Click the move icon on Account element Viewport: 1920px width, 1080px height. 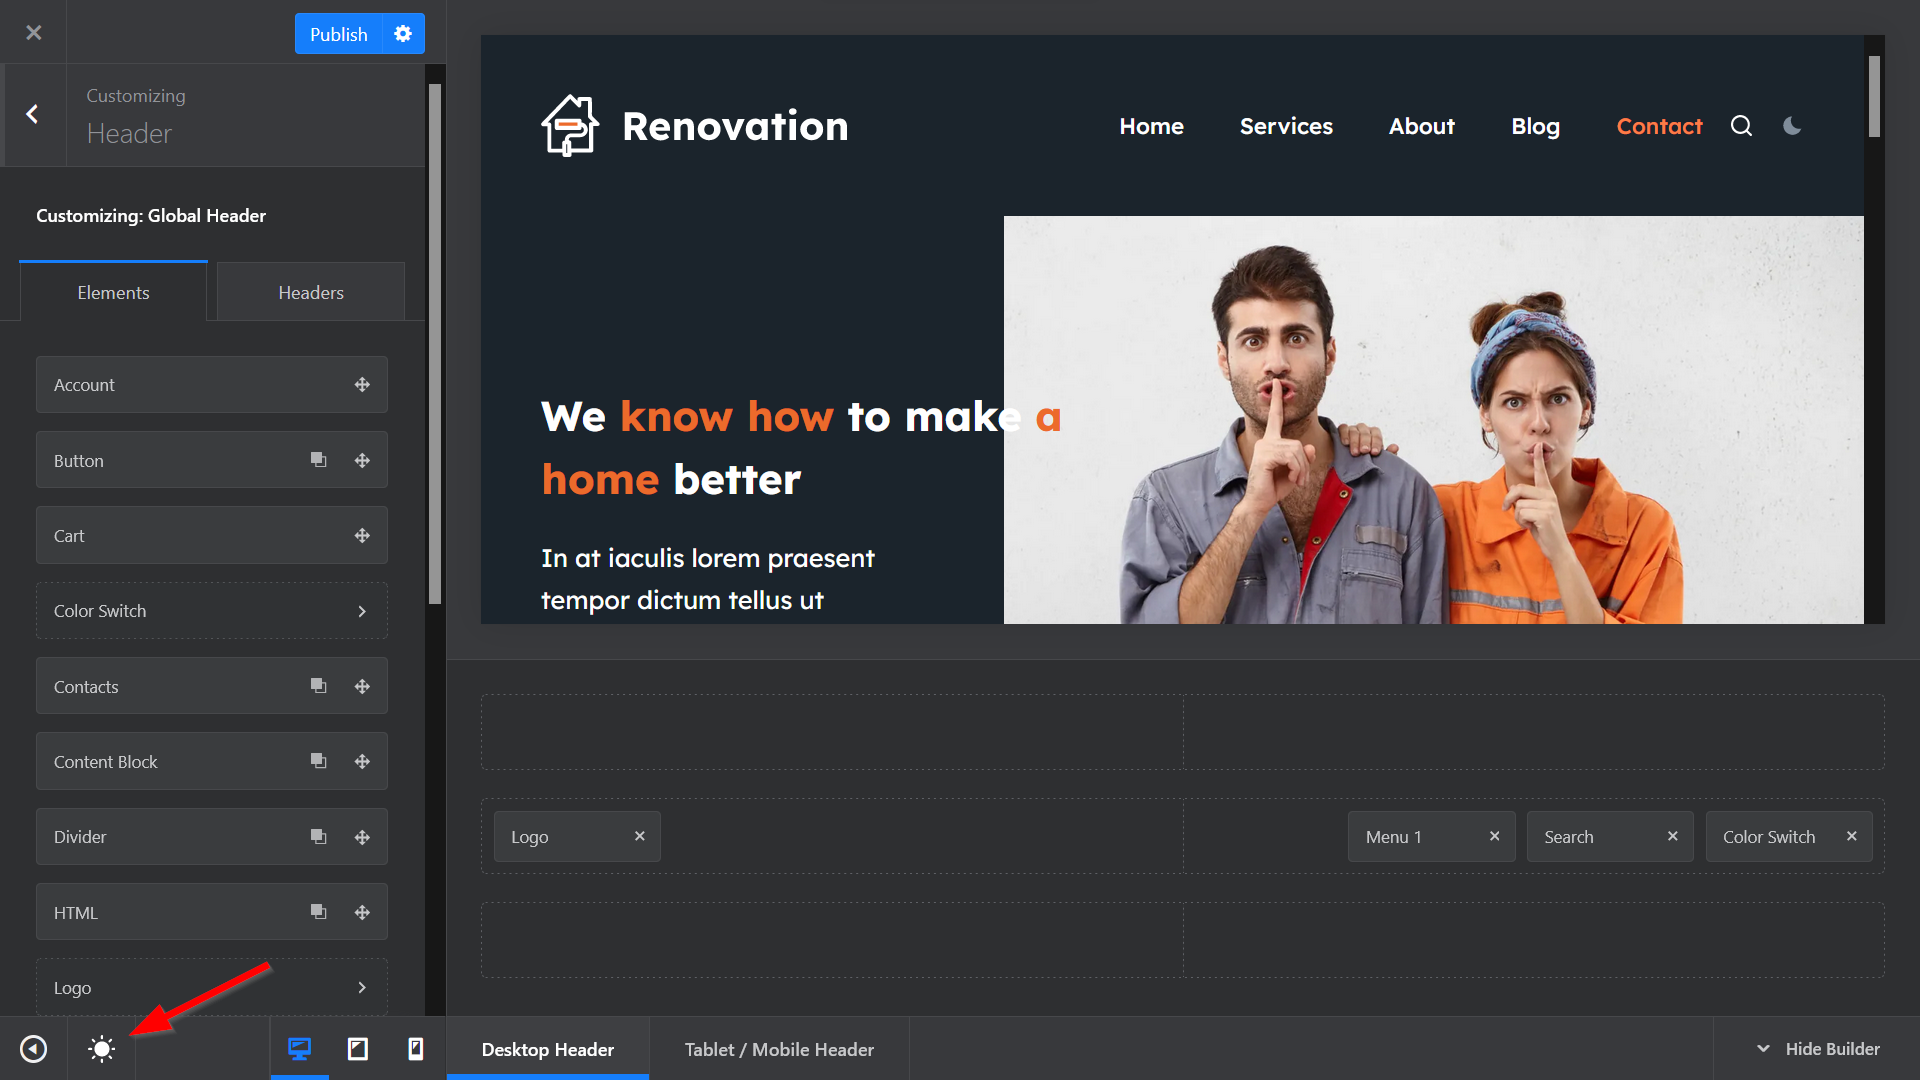pyautogui.click(x=362, y=385)
